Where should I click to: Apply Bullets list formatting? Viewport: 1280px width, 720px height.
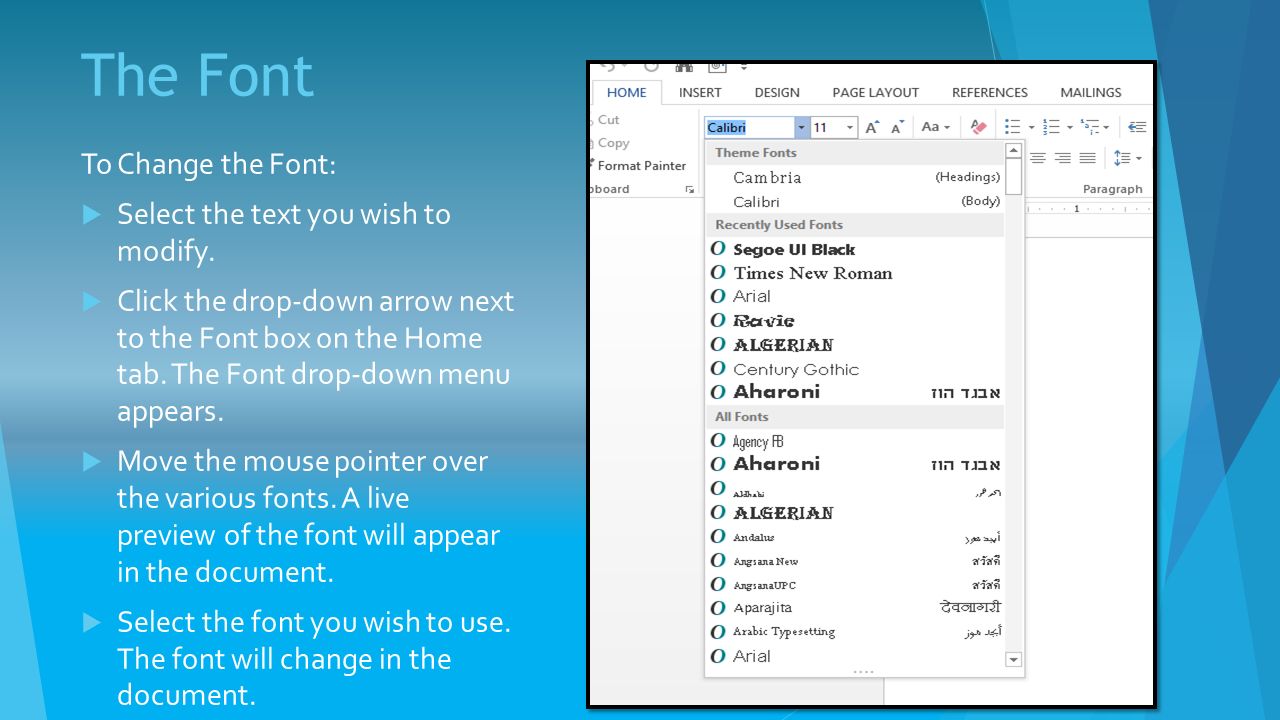[1012, 127]
